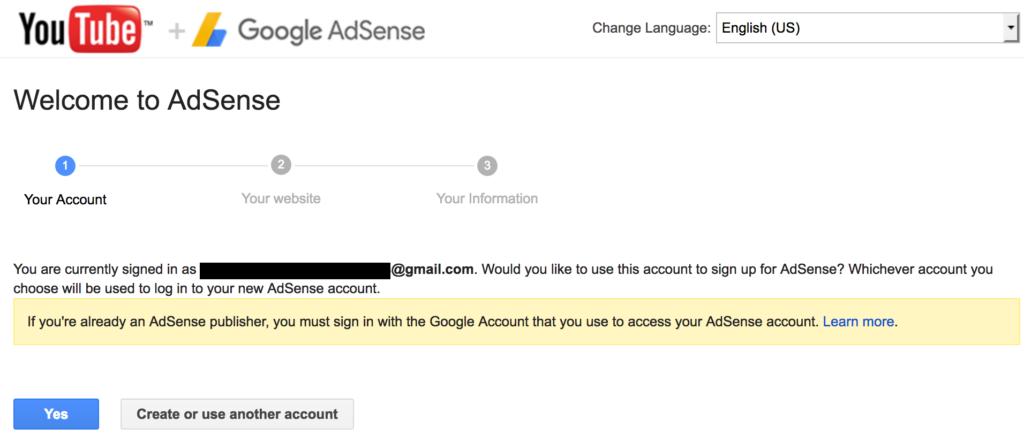This screenshot has height=436, width=1024.
Task: Go to the Your Information step label
Action: coord(487,198)
